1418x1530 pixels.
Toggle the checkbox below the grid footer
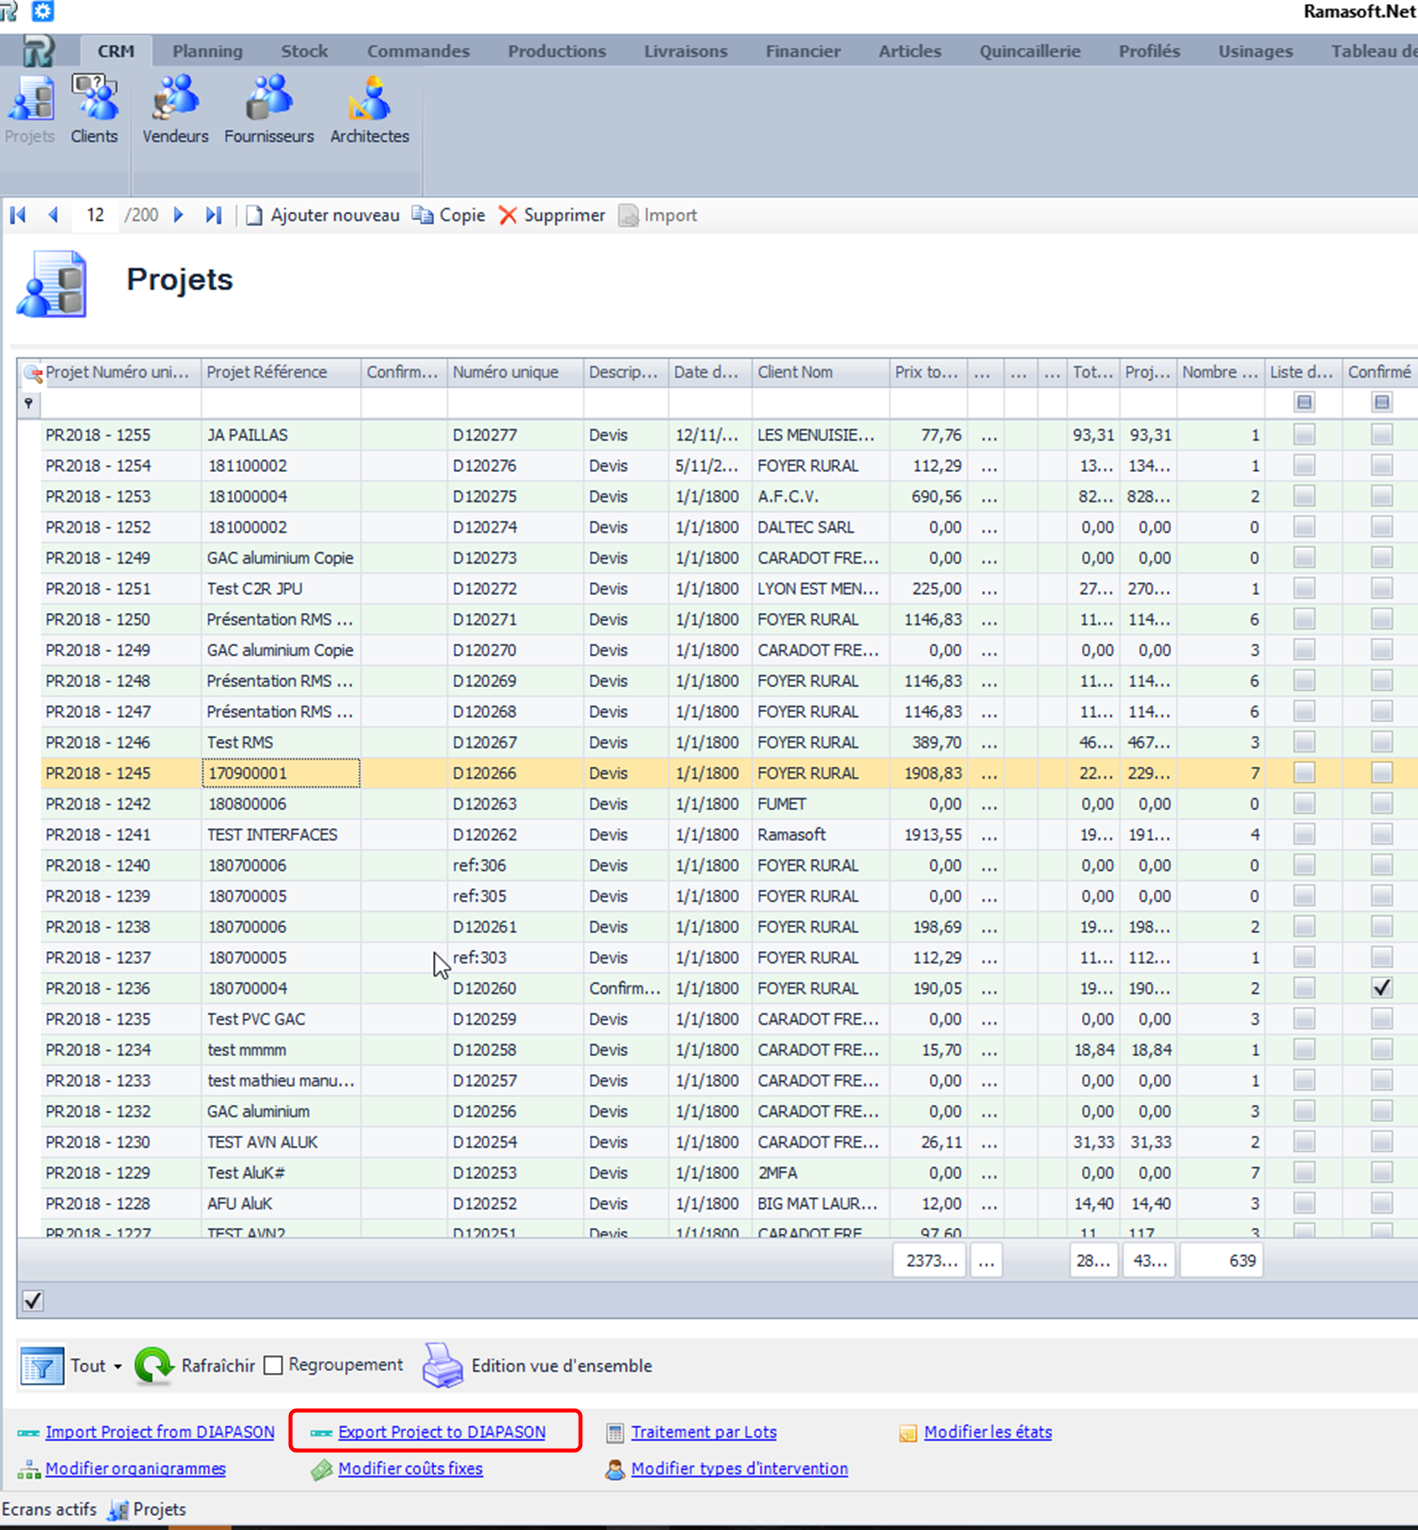(x=33, y=1301)
